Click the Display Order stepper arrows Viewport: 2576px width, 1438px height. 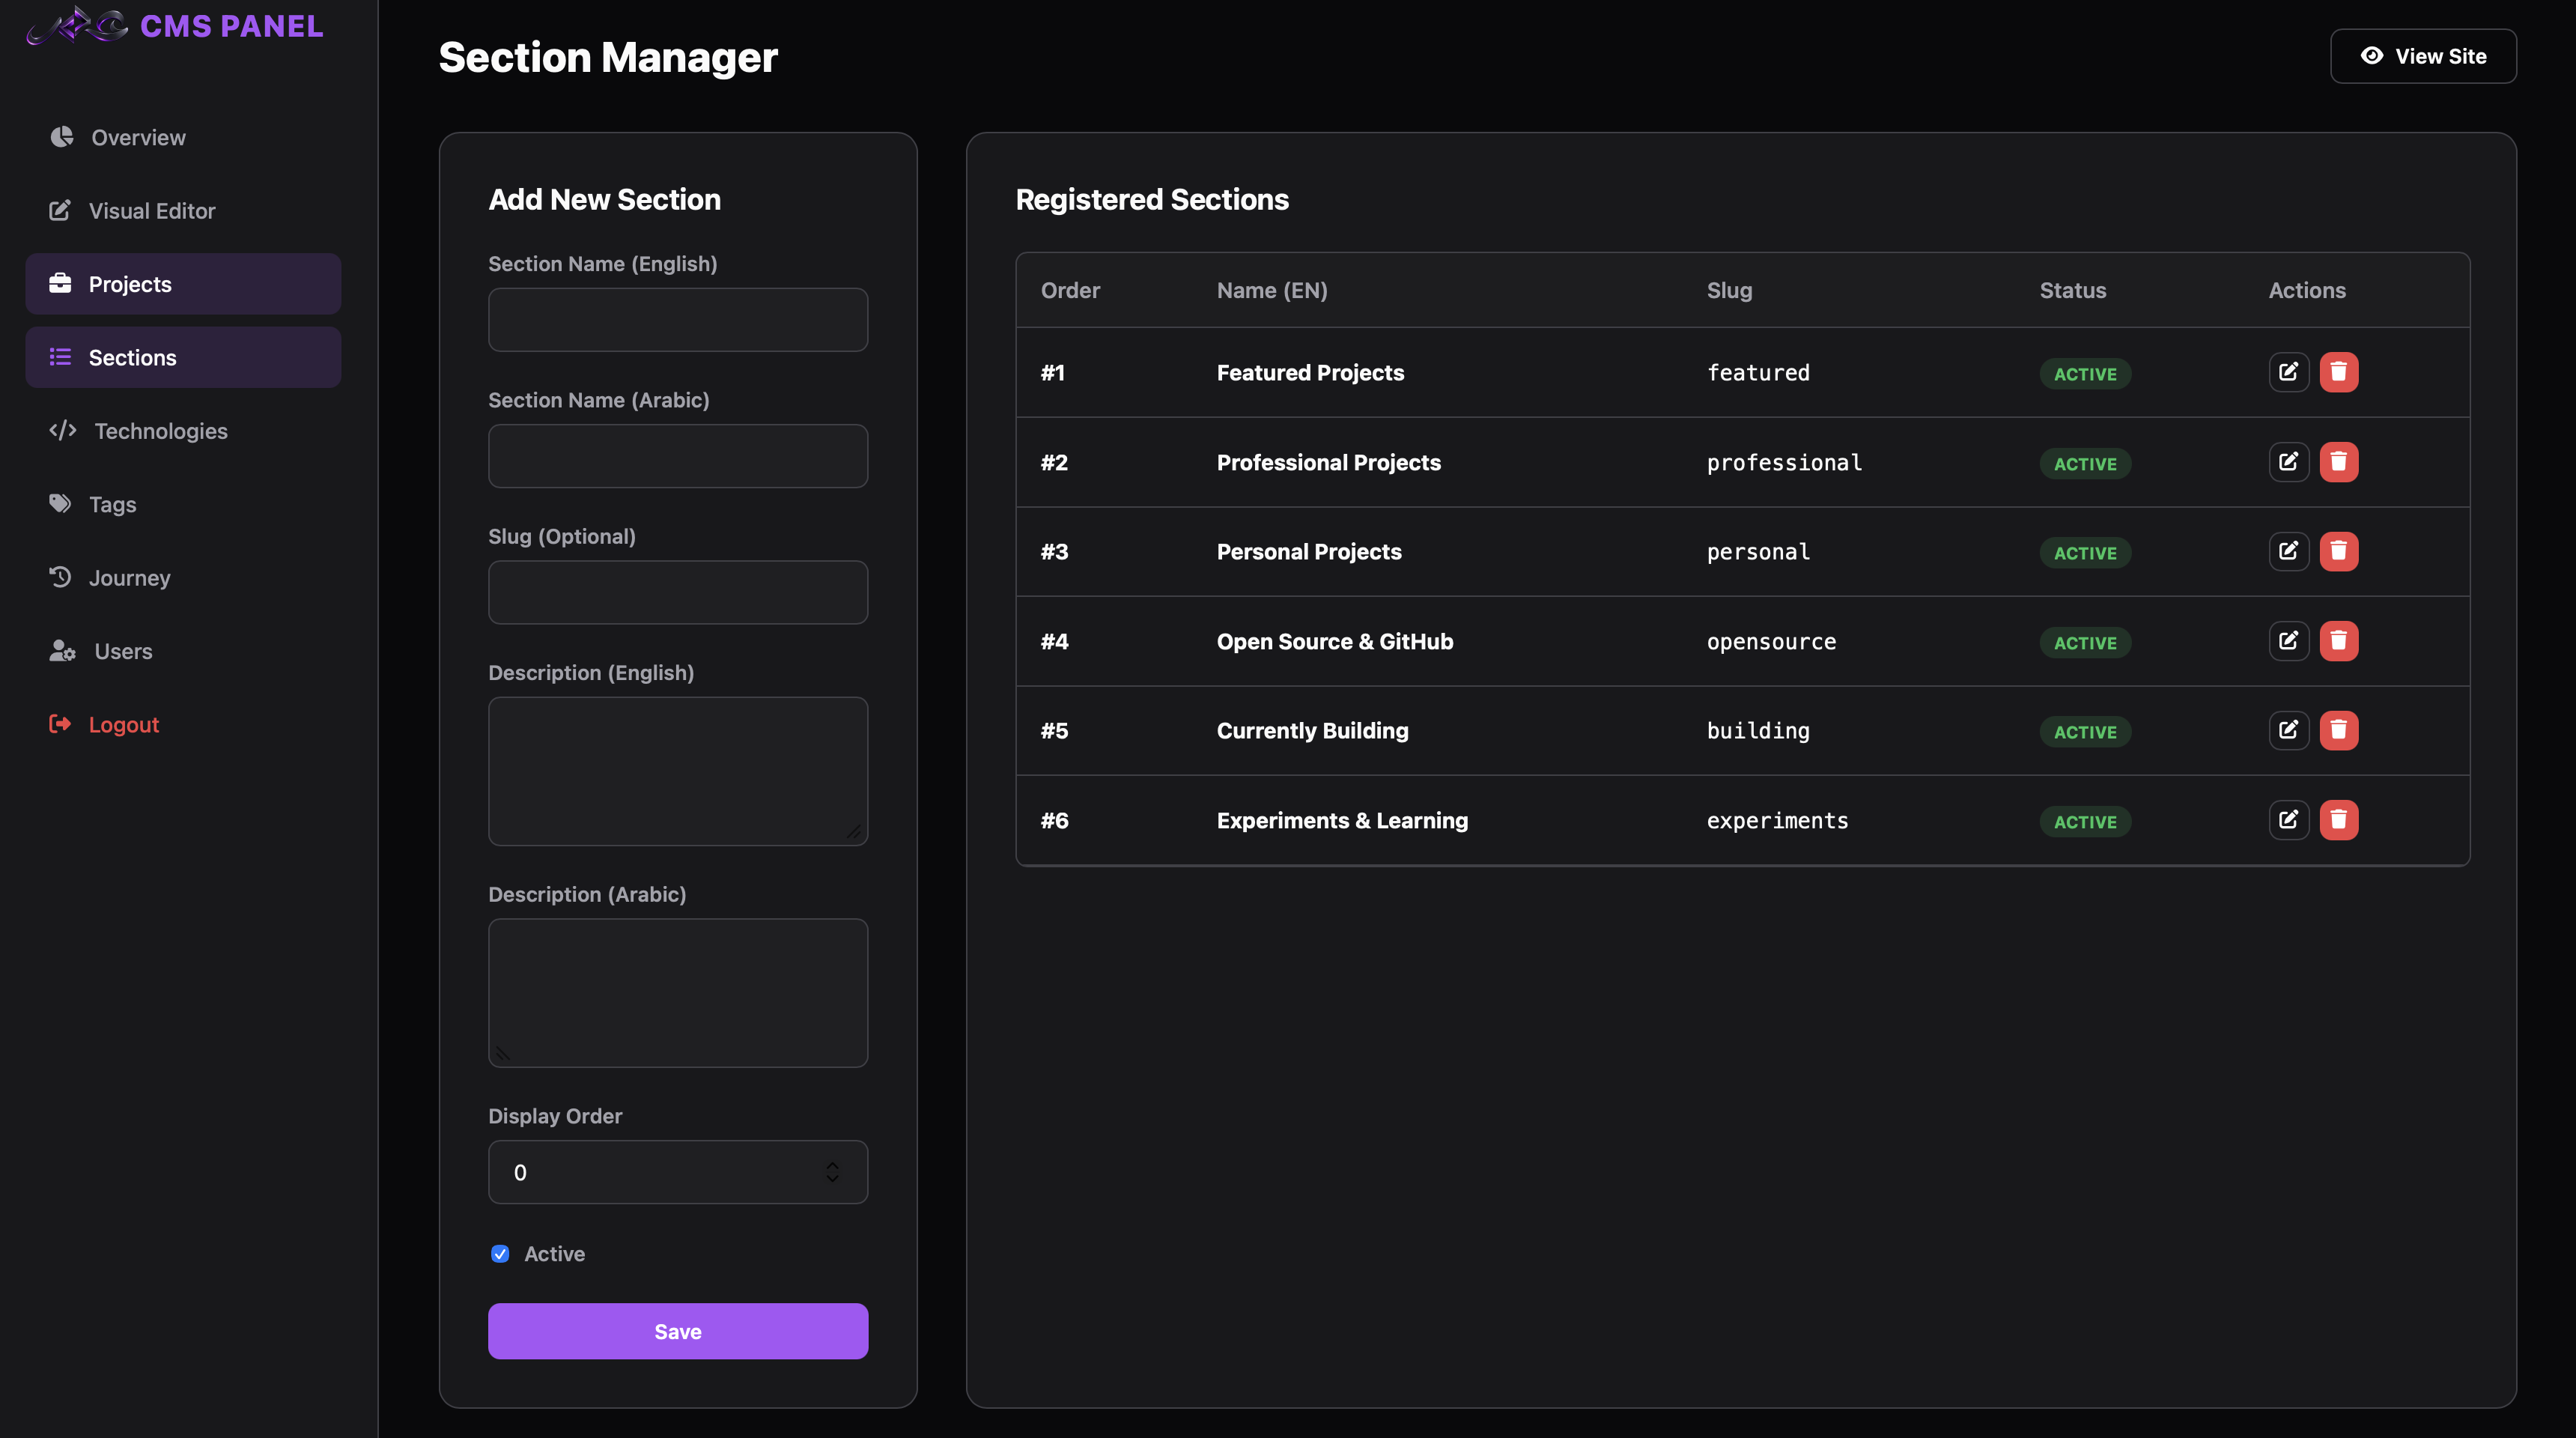click(832, 1172)
